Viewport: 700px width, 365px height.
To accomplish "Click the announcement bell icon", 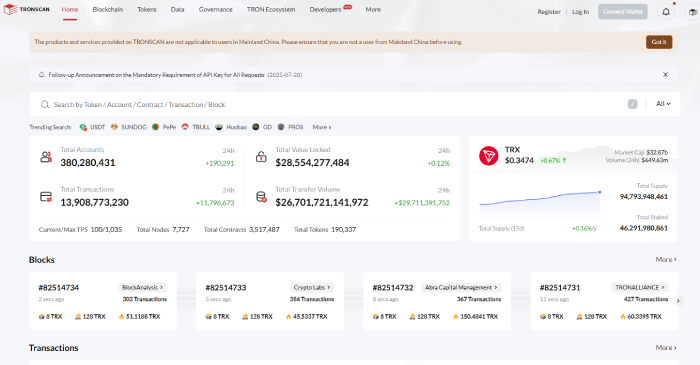I will [42, 75].
